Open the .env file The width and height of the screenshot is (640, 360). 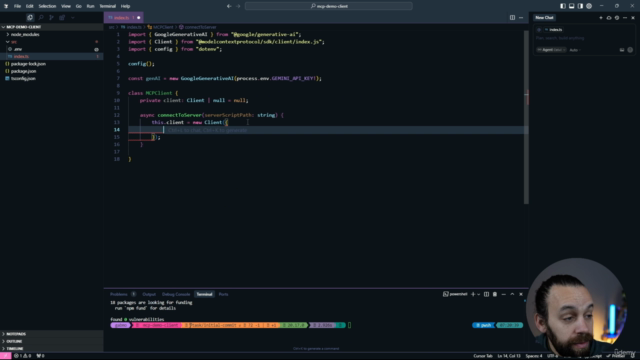tap(51, 49)
